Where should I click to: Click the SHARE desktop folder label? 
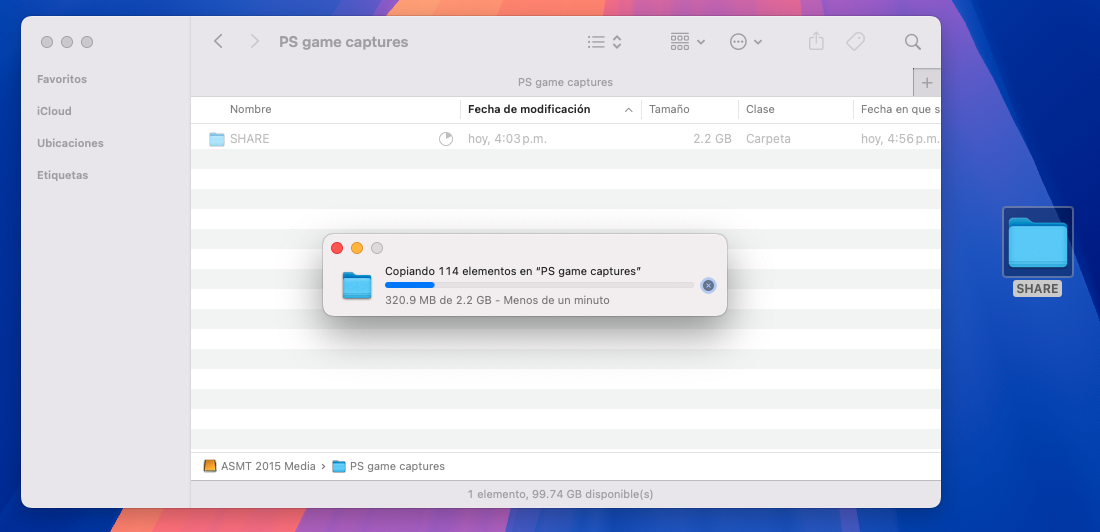click(1038, 288)
